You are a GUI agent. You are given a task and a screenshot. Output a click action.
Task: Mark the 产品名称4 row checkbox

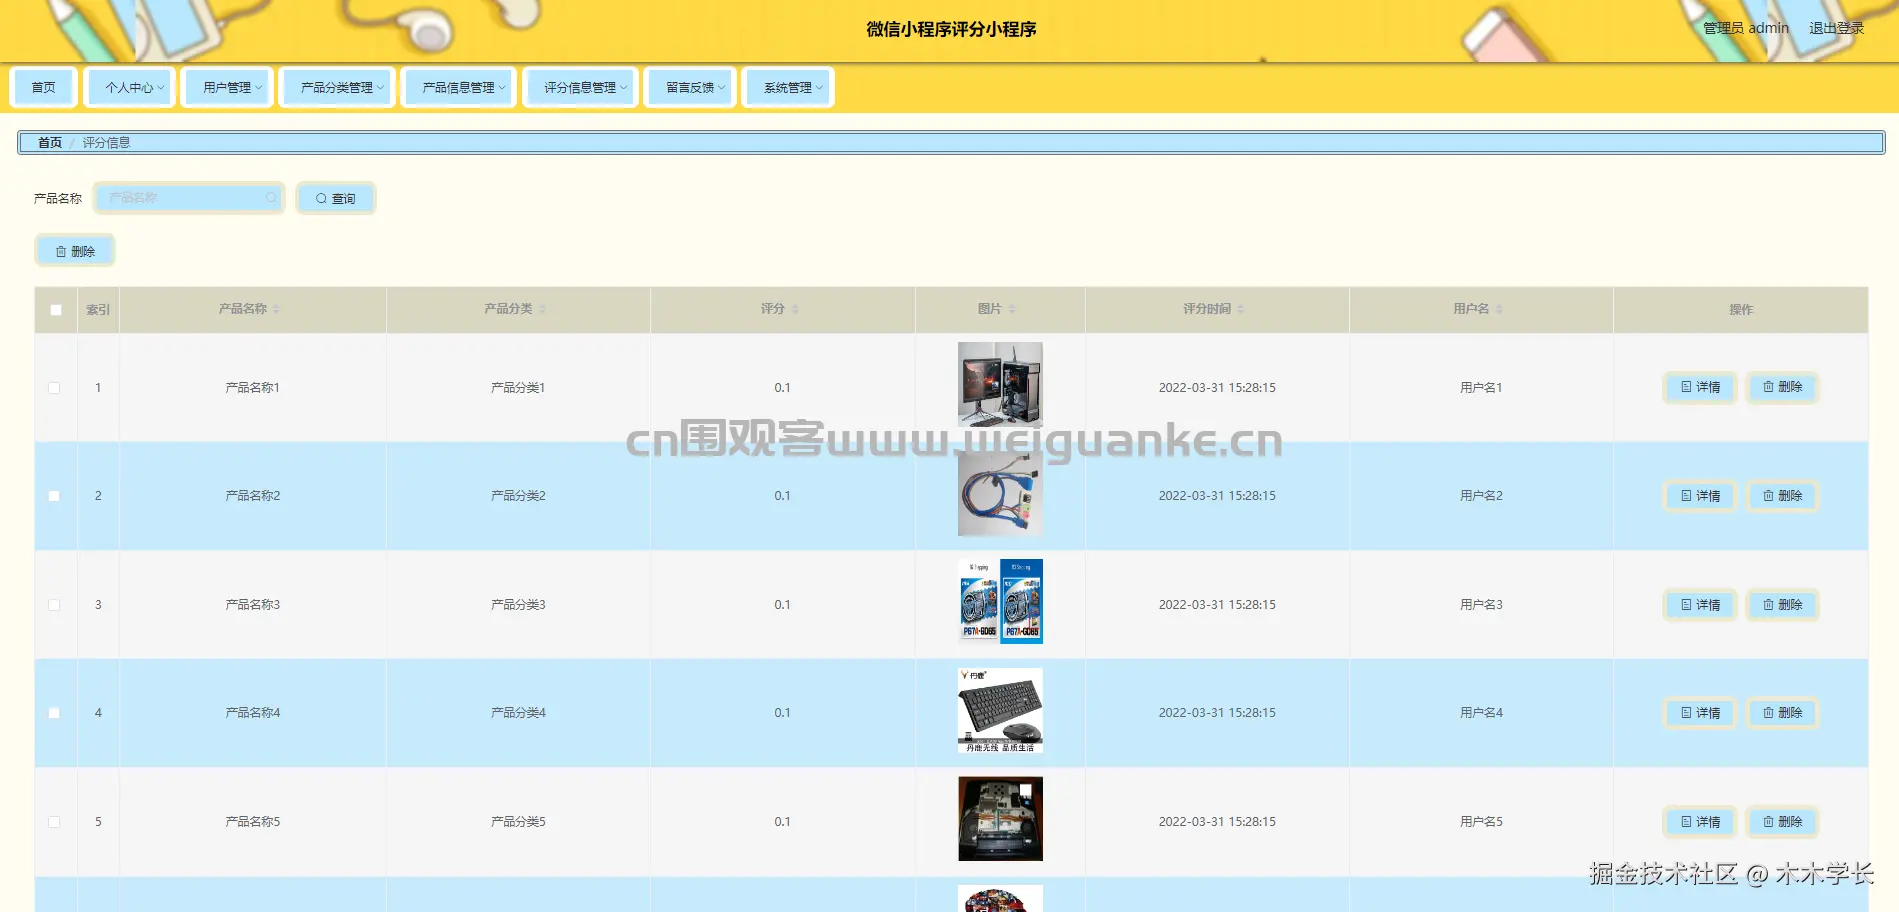[x=54, y=713]
